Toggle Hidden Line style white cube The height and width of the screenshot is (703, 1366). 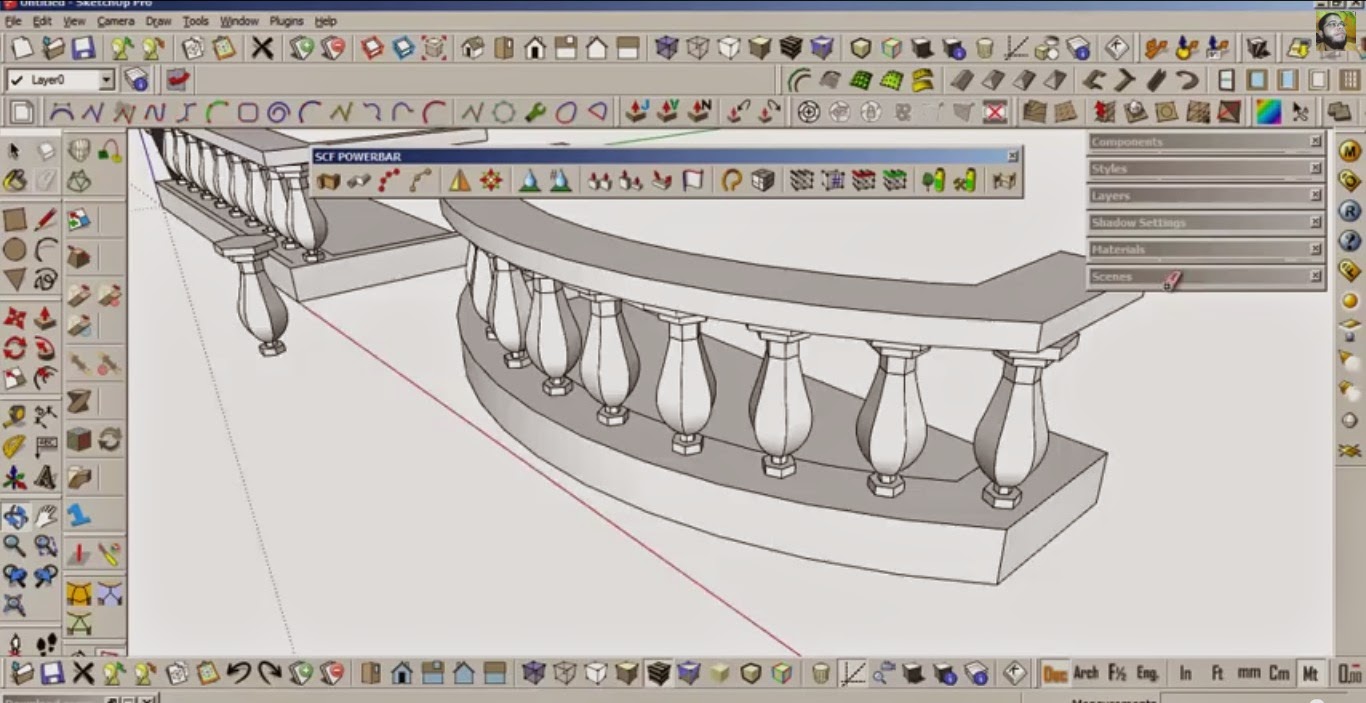729,47
